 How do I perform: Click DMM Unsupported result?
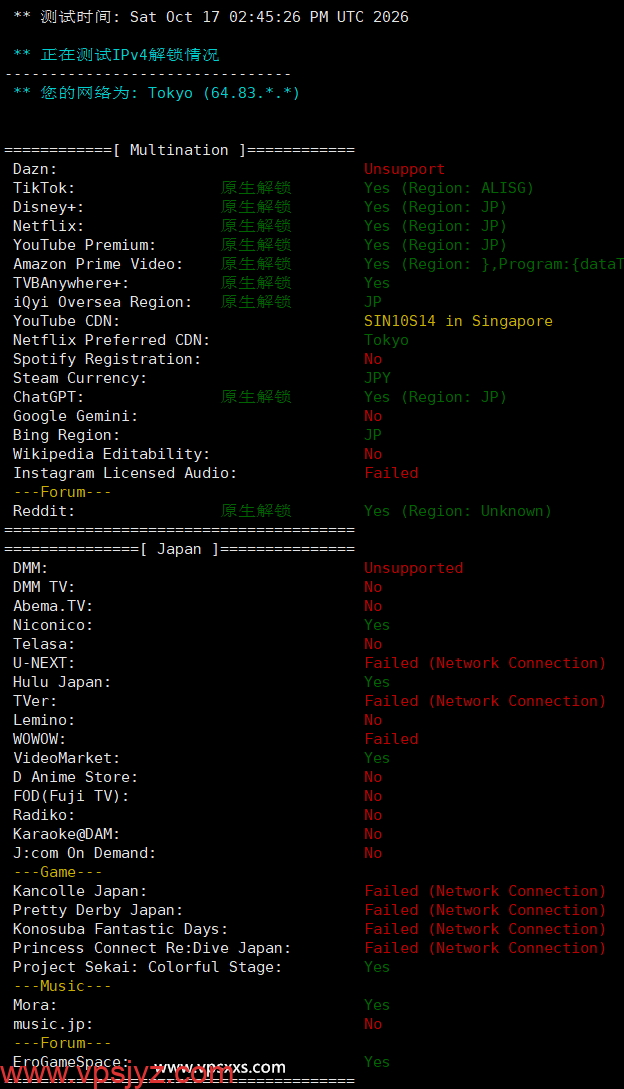pos(413,568)
